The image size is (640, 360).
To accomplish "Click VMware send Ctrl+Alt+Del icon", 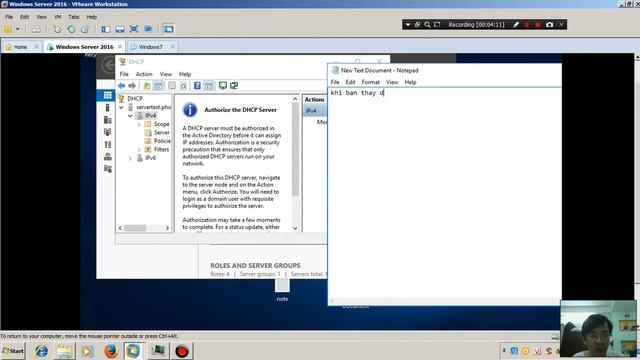I will pos(36,29).
